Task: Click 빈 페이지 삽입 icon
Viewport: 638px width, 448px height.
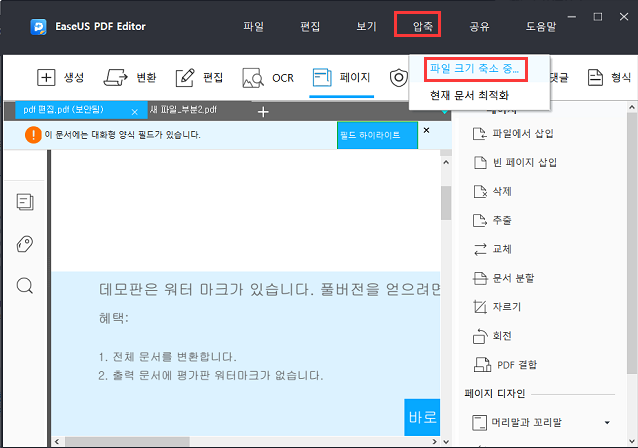Action: coord(480,162)
